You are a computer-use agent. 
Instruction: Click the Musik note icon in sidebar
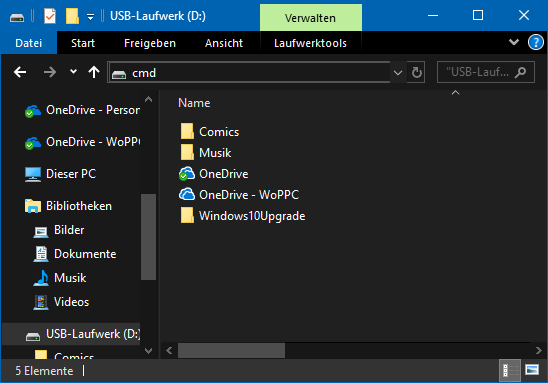[x=41, y=278]
